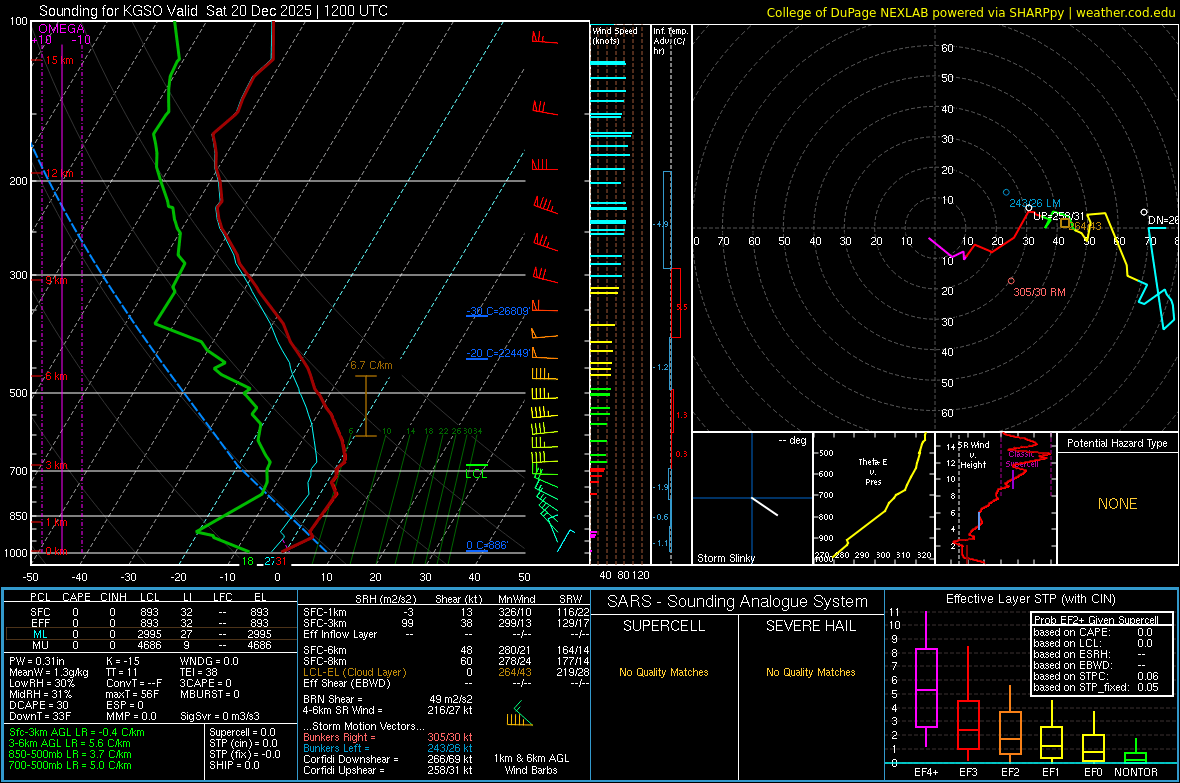The height and width of the screenshot is (783, 1180).
Task: Click the 850-500mb LR value
Action: tap(70, 754)
